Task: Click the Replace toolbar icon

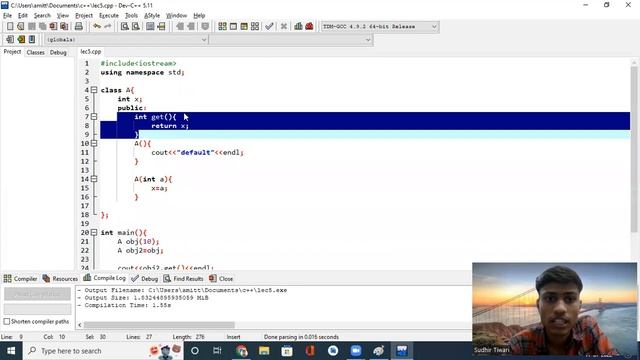Action: click(x=136, y=27)
